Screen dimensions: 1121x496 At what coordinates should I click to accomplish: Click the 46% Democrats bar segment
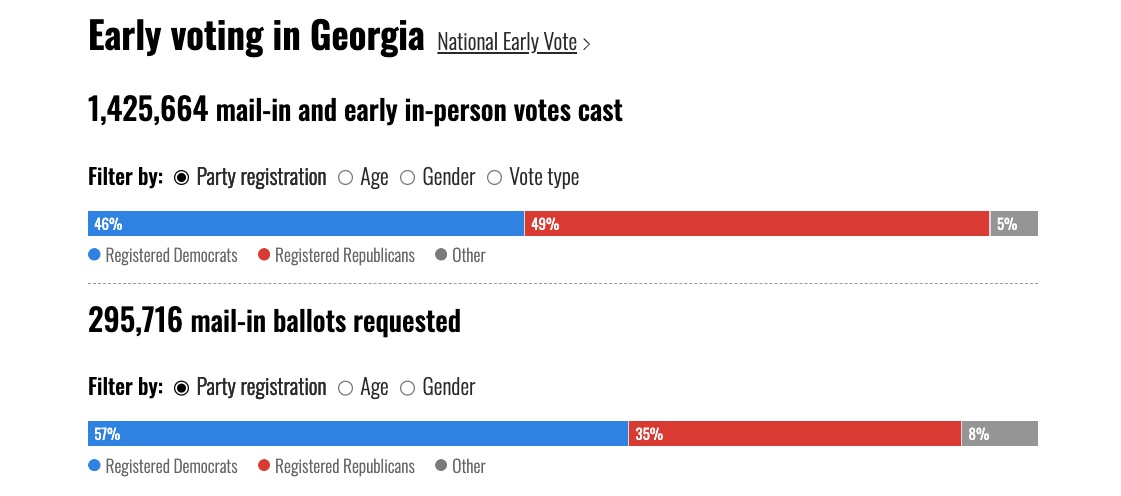click(306, 224)
